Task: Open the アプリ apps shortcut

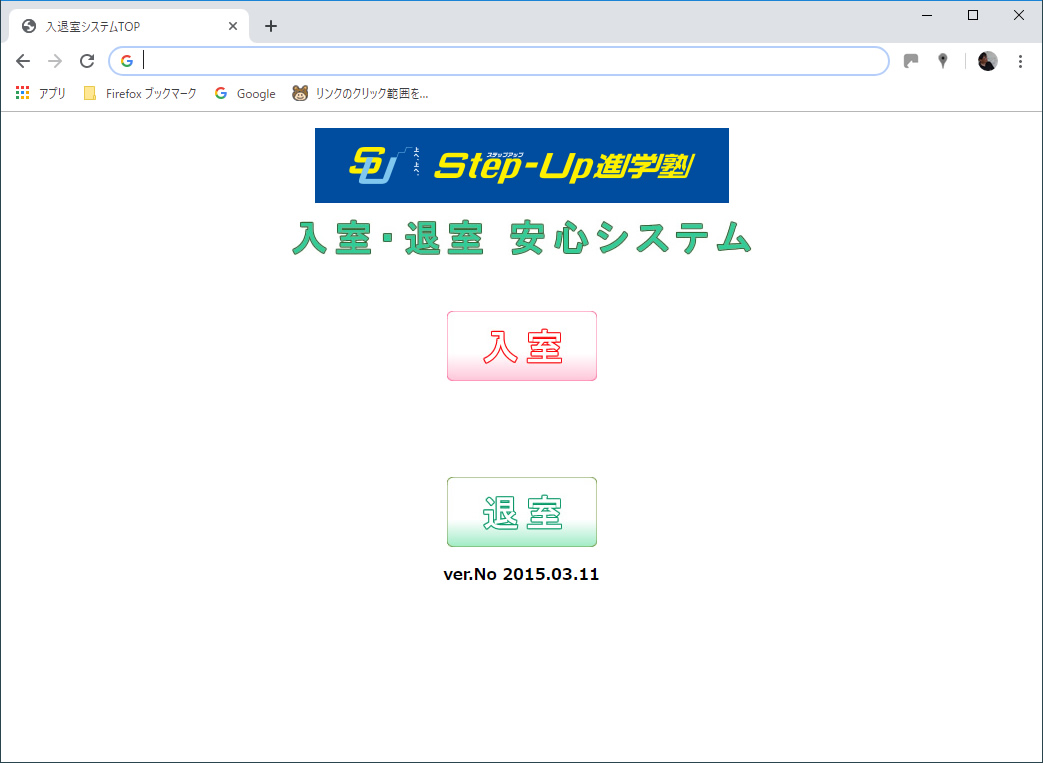Action: (x=41, y=93)
